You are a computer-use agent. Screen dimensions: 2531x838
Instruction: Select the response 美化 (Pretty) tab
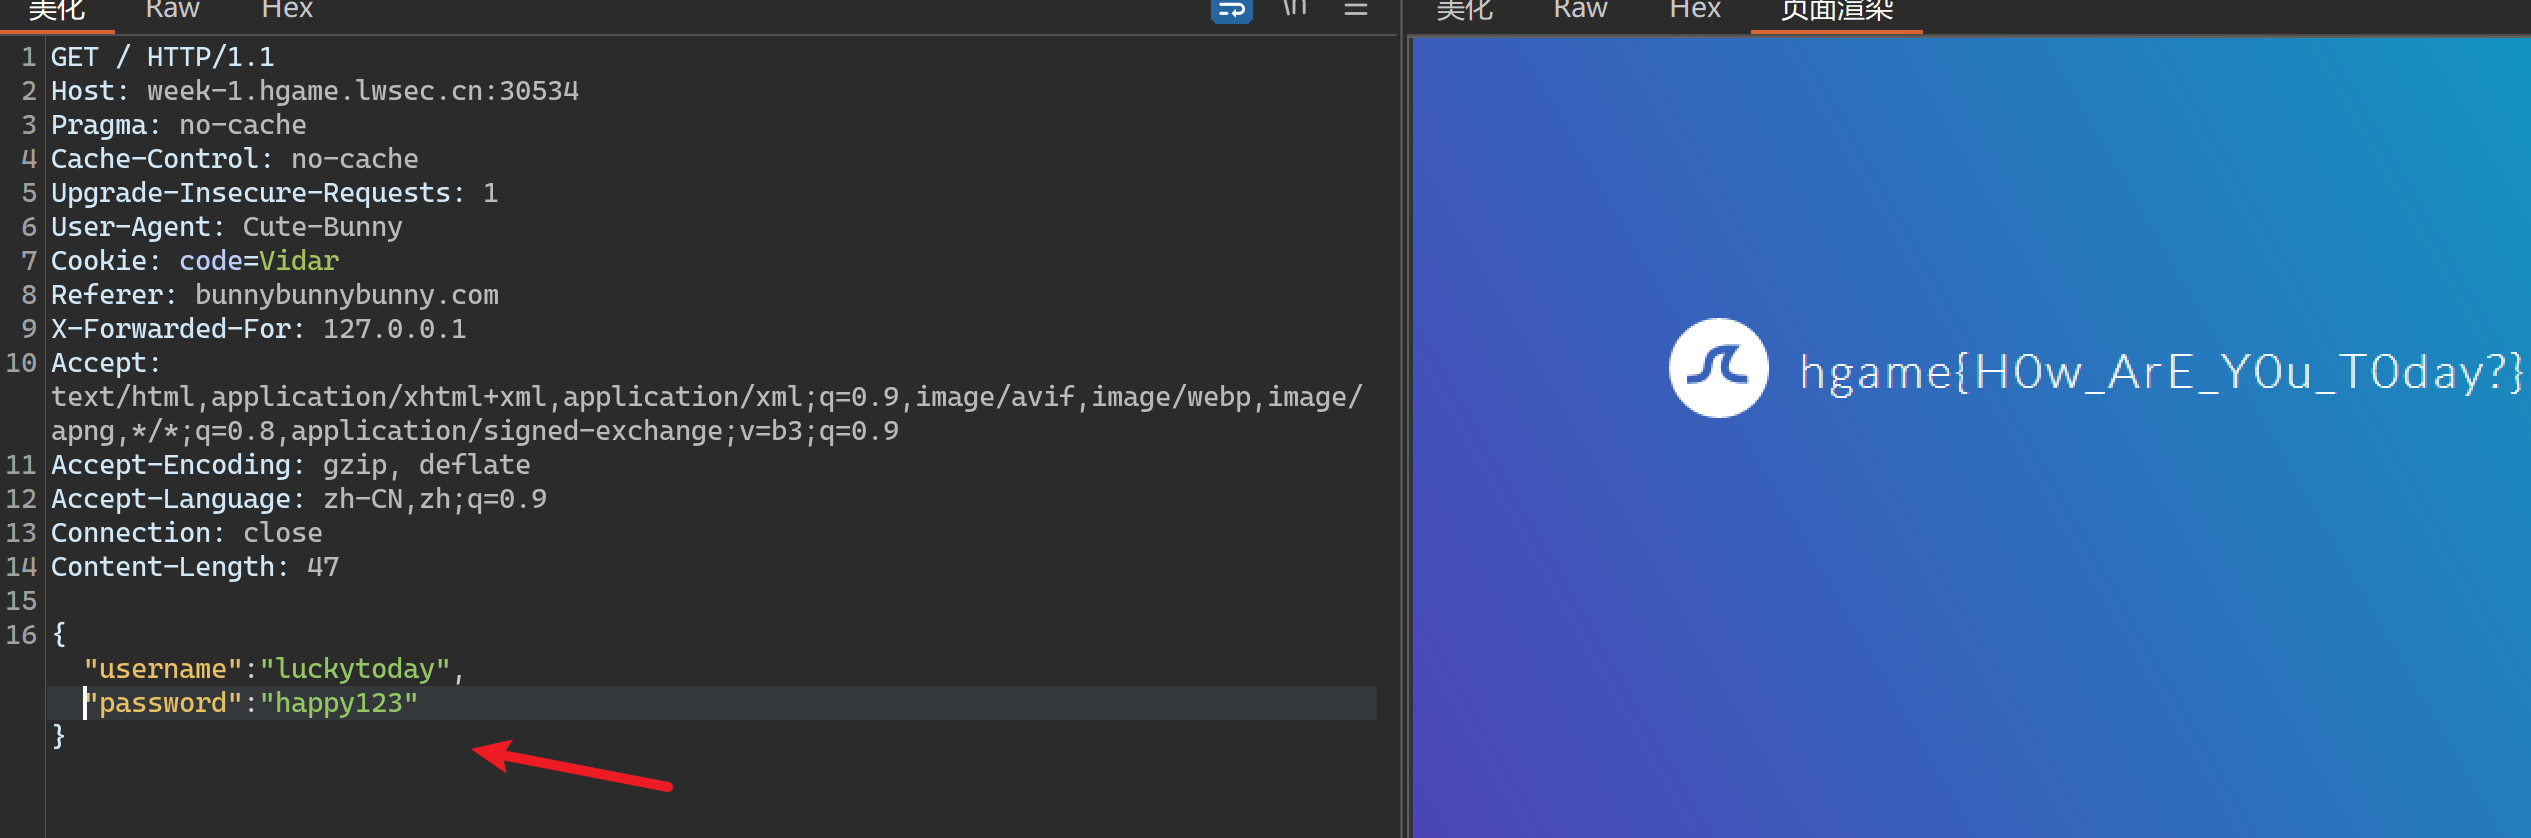click(1464, 10)
